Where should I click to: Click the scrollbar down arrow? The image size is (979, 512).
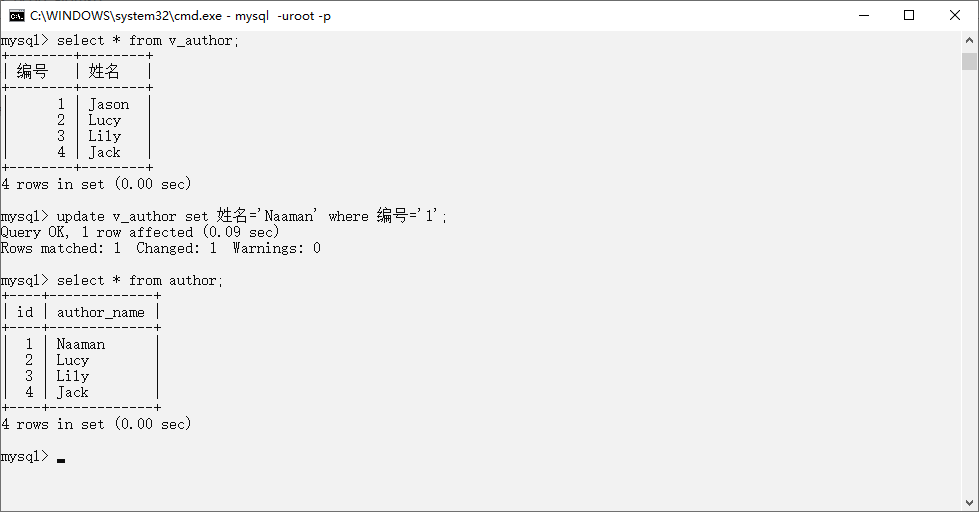point(969,503)
